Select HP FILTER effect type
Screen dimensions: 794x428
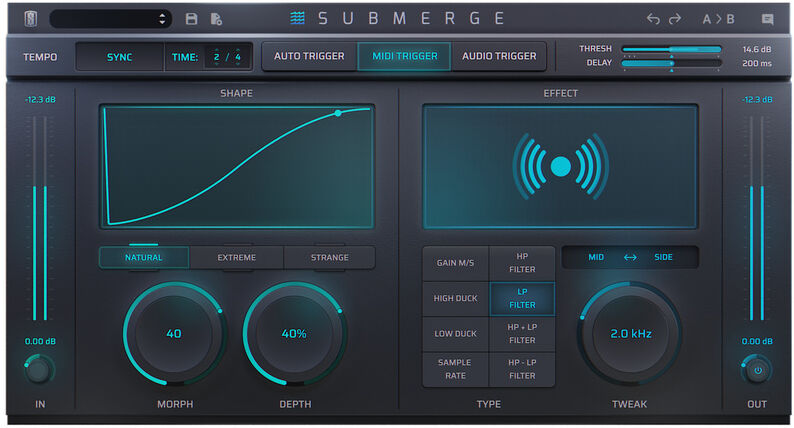coord(522,263)
